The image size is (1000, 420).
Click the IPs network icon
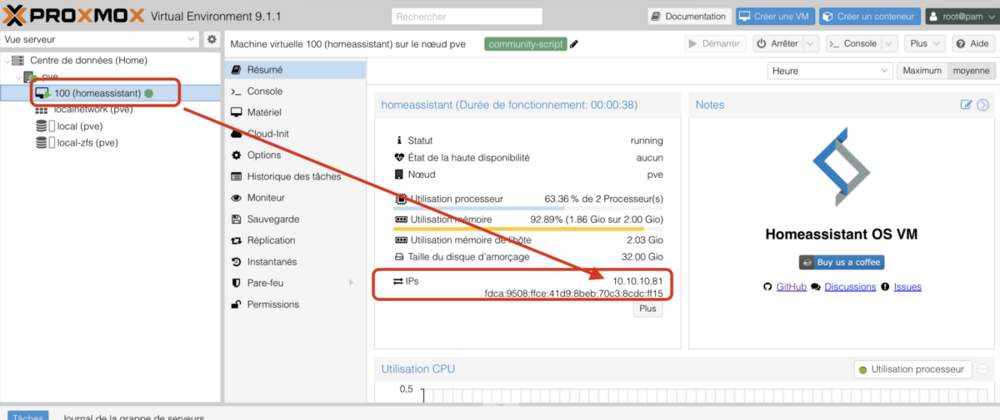398,281
